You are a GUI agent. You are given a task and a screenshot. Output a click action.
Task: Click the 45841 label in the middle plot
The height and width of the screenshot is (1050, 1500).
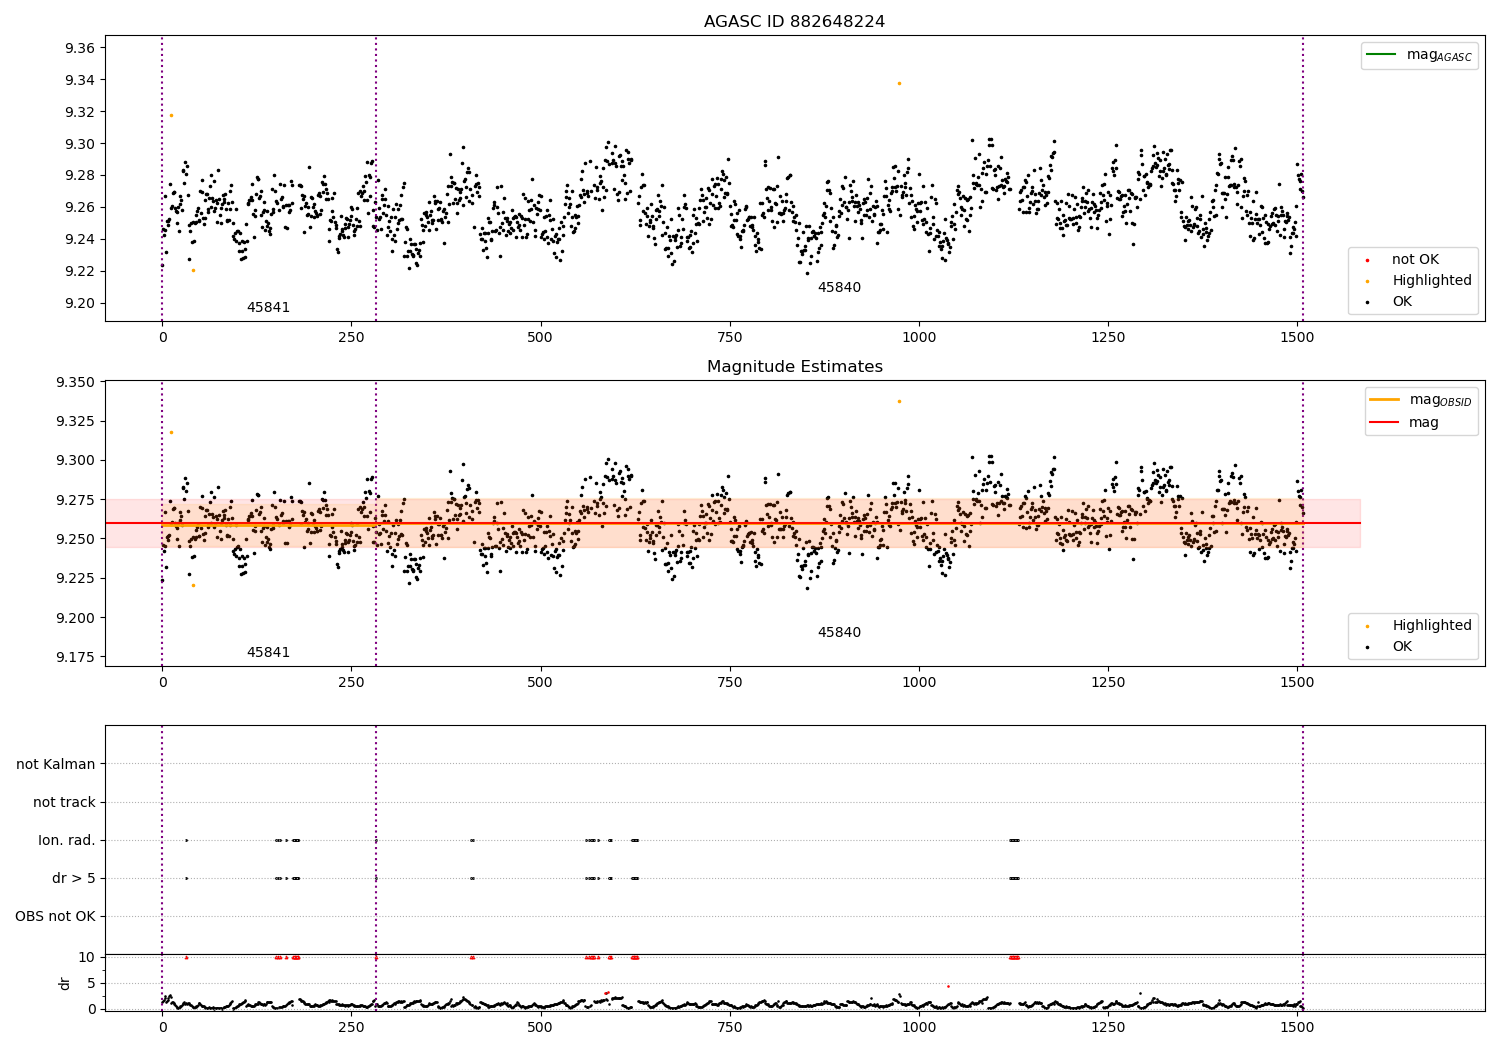[x=268, y=653]
